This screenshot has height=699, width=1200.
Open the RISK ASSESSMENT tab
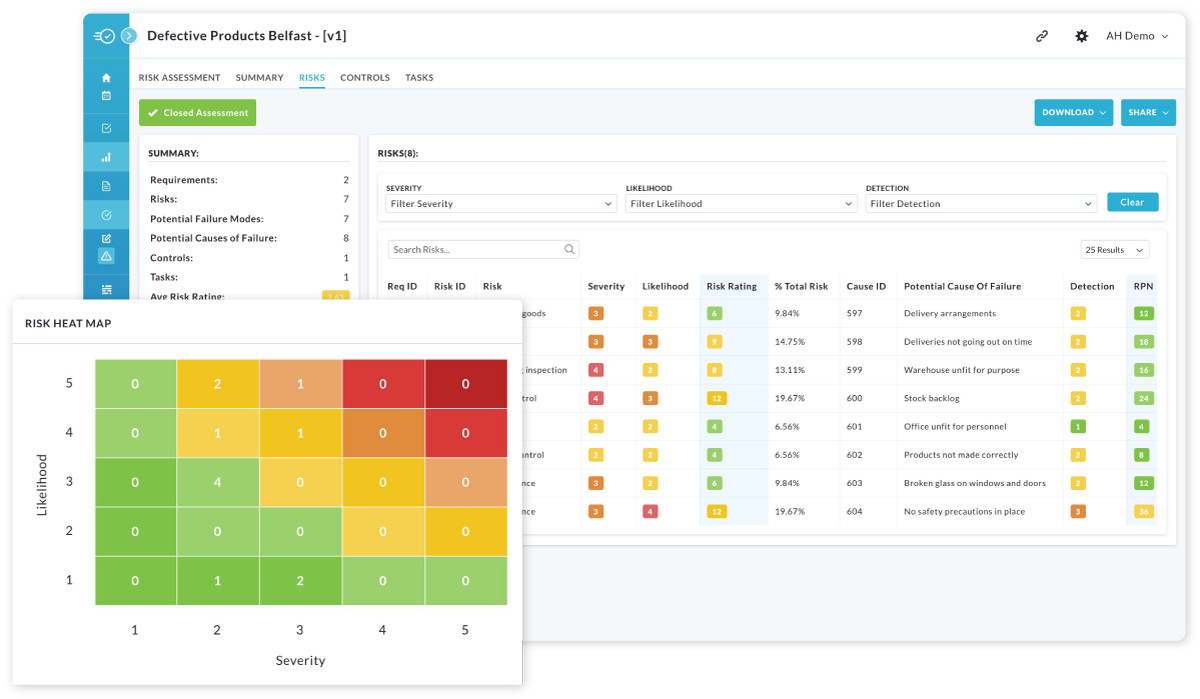click(180, 77)
